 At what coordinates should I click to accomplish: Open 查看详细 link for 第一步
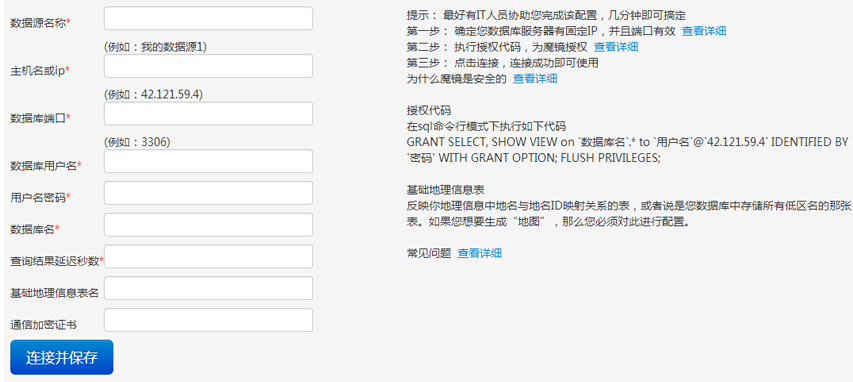click(703, 31)
